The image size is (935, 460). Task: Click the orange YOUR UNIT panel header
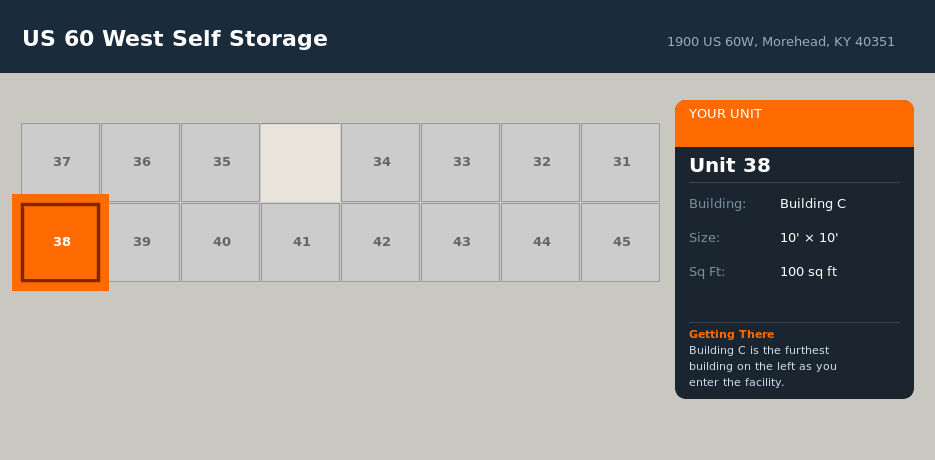794,122
